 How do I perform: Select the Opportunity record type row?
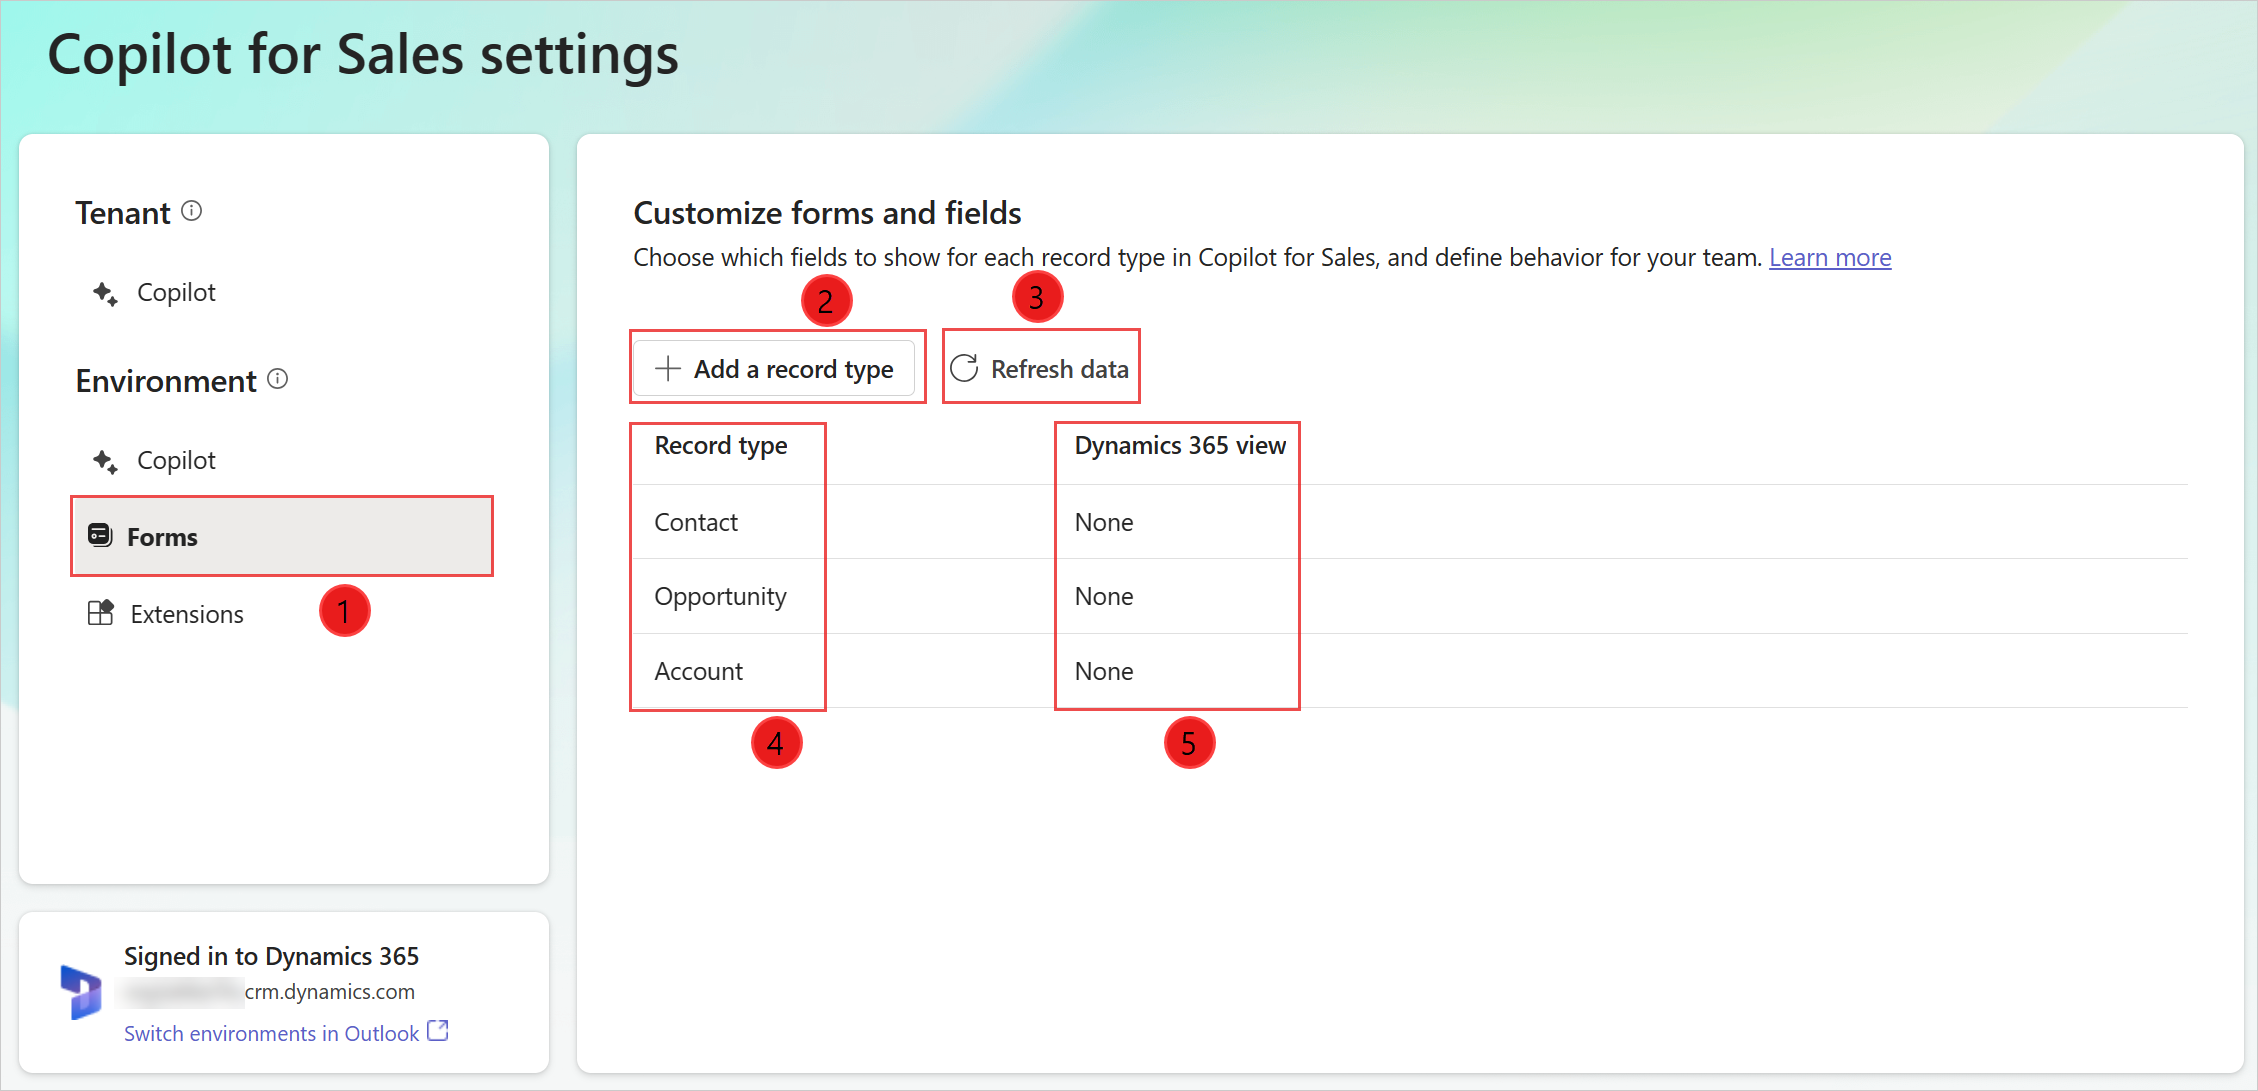[x=721, y=596]
